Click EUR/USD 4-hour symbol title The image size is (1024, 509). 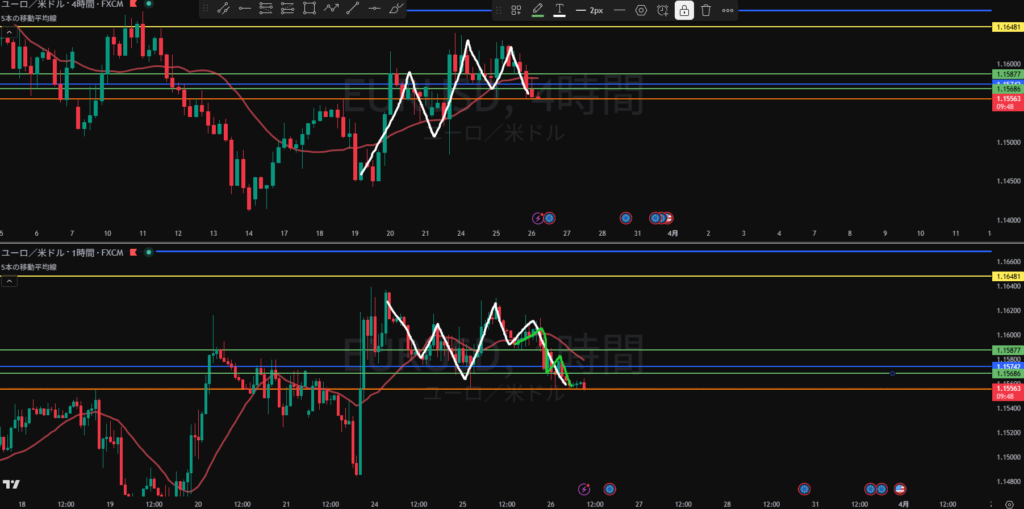pos(50,6)
